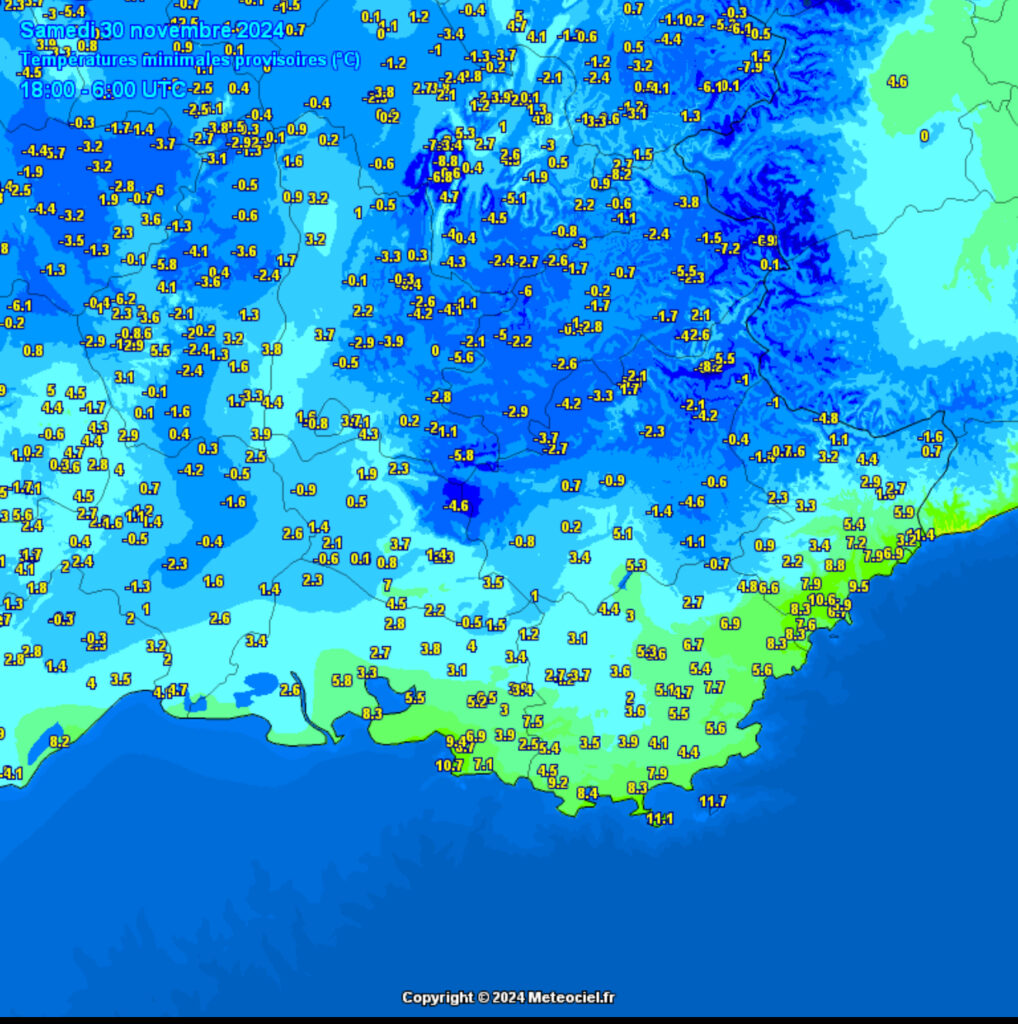The height and width of the screenshot is (1024, 1018).
Task: Click the 4.6 value in the green area
Action: coord(897,81)
